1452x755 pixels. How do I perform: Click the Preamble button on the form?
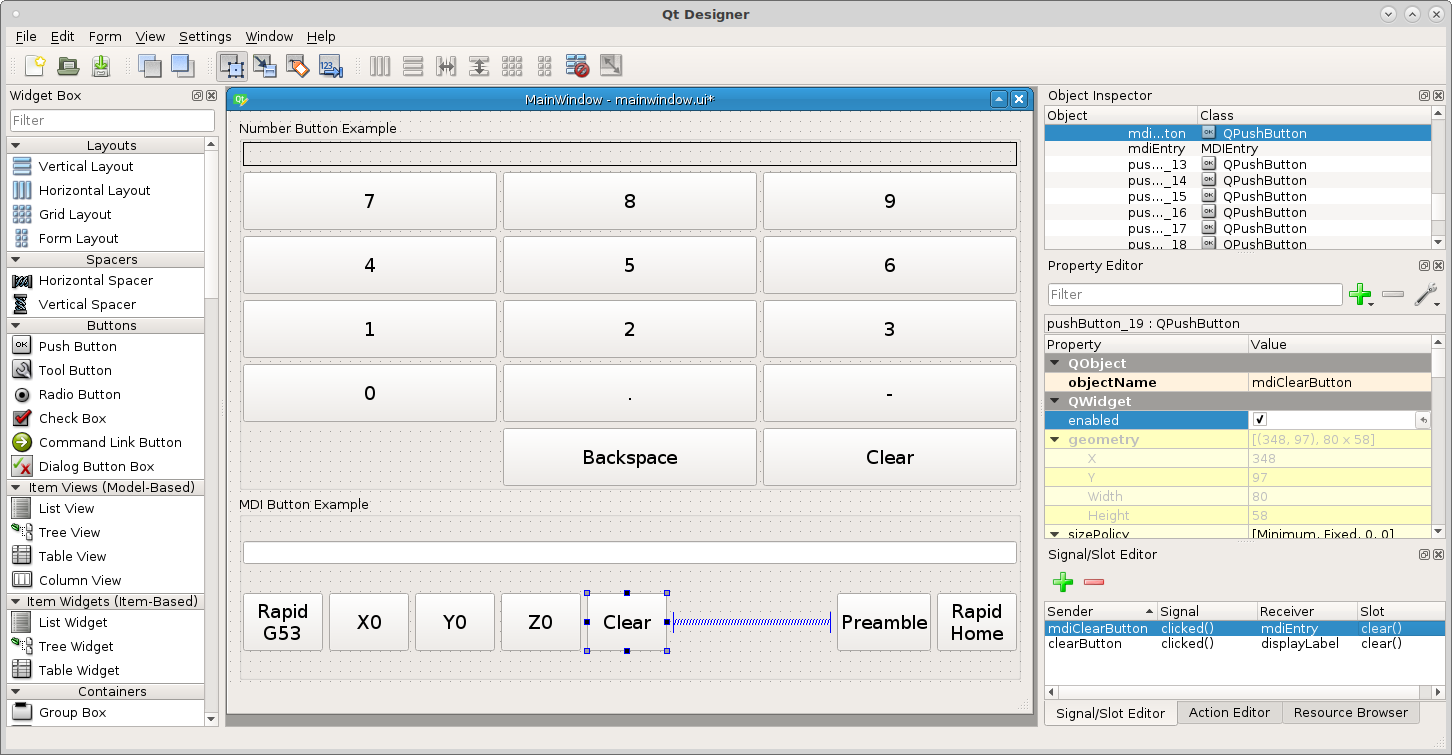point(884,622)
